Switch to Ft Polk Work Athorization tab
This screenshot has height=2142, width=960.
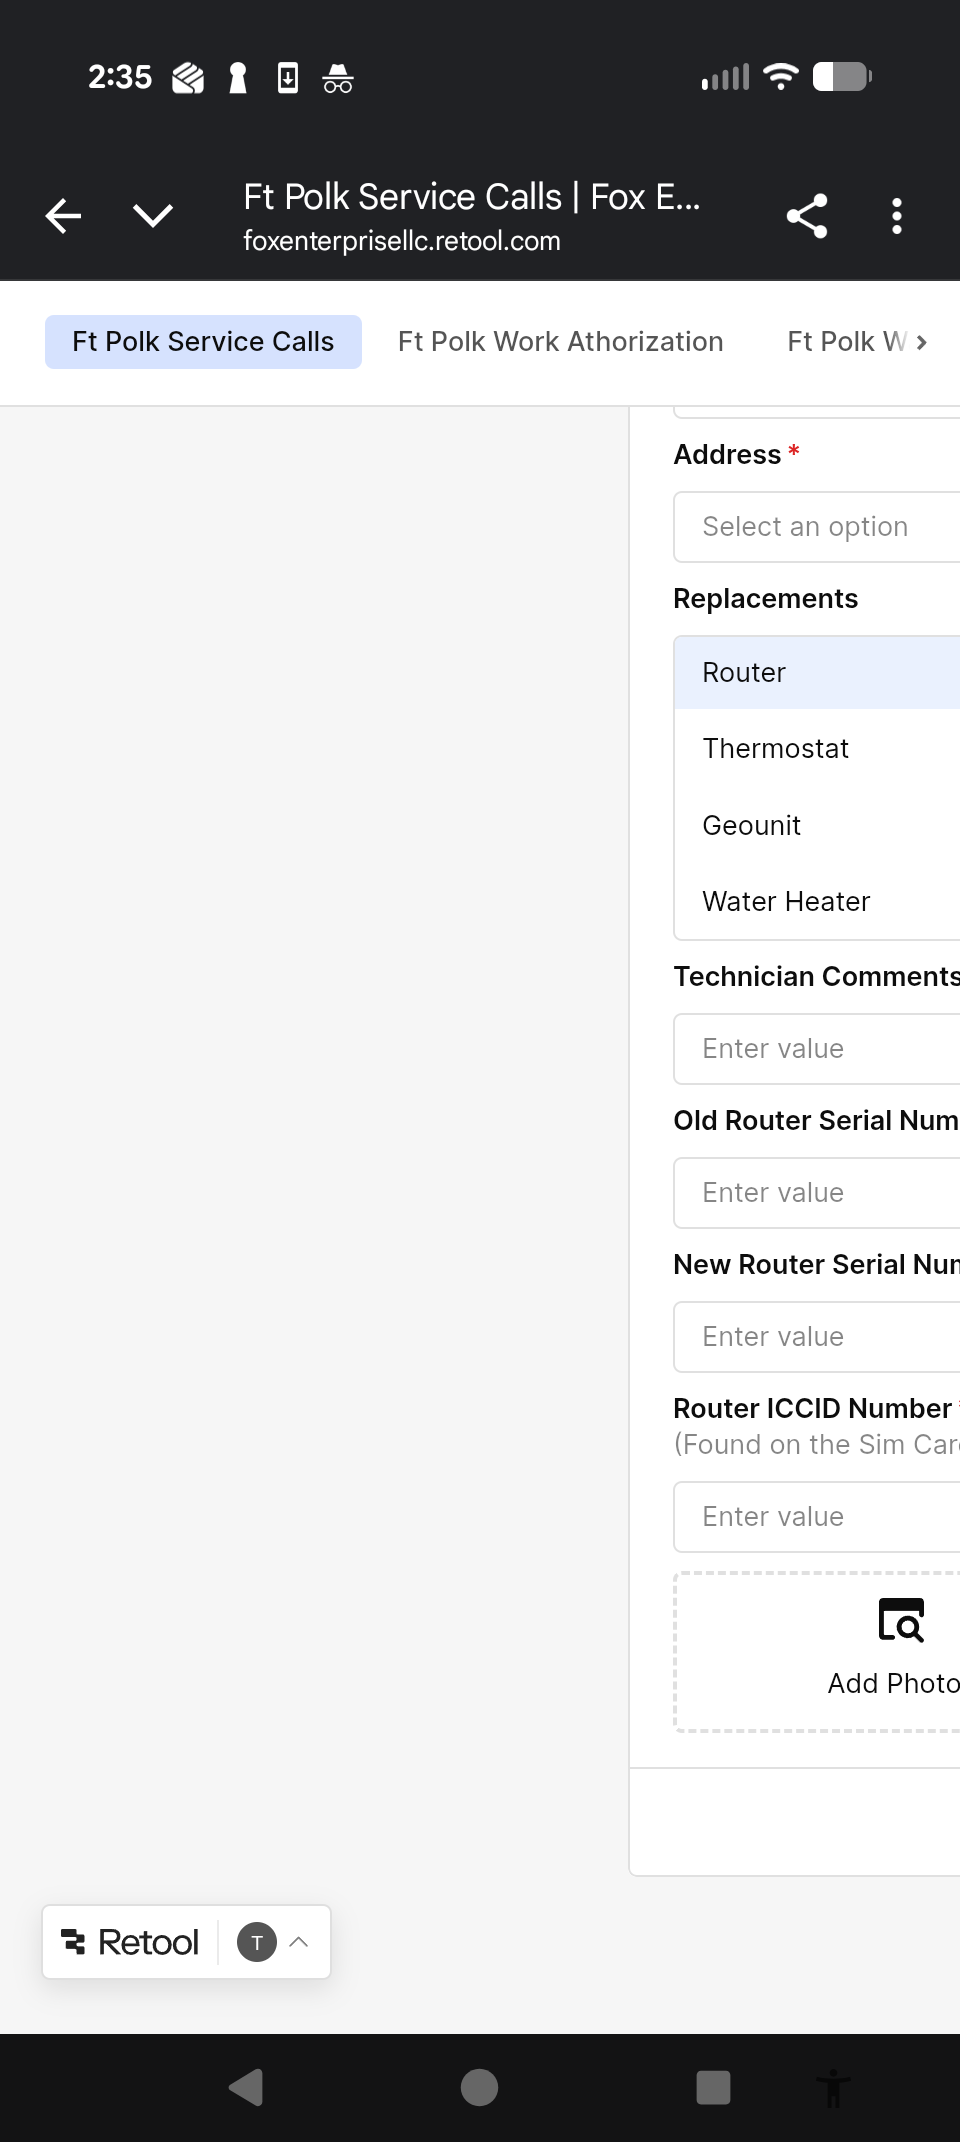click(560, 342)
